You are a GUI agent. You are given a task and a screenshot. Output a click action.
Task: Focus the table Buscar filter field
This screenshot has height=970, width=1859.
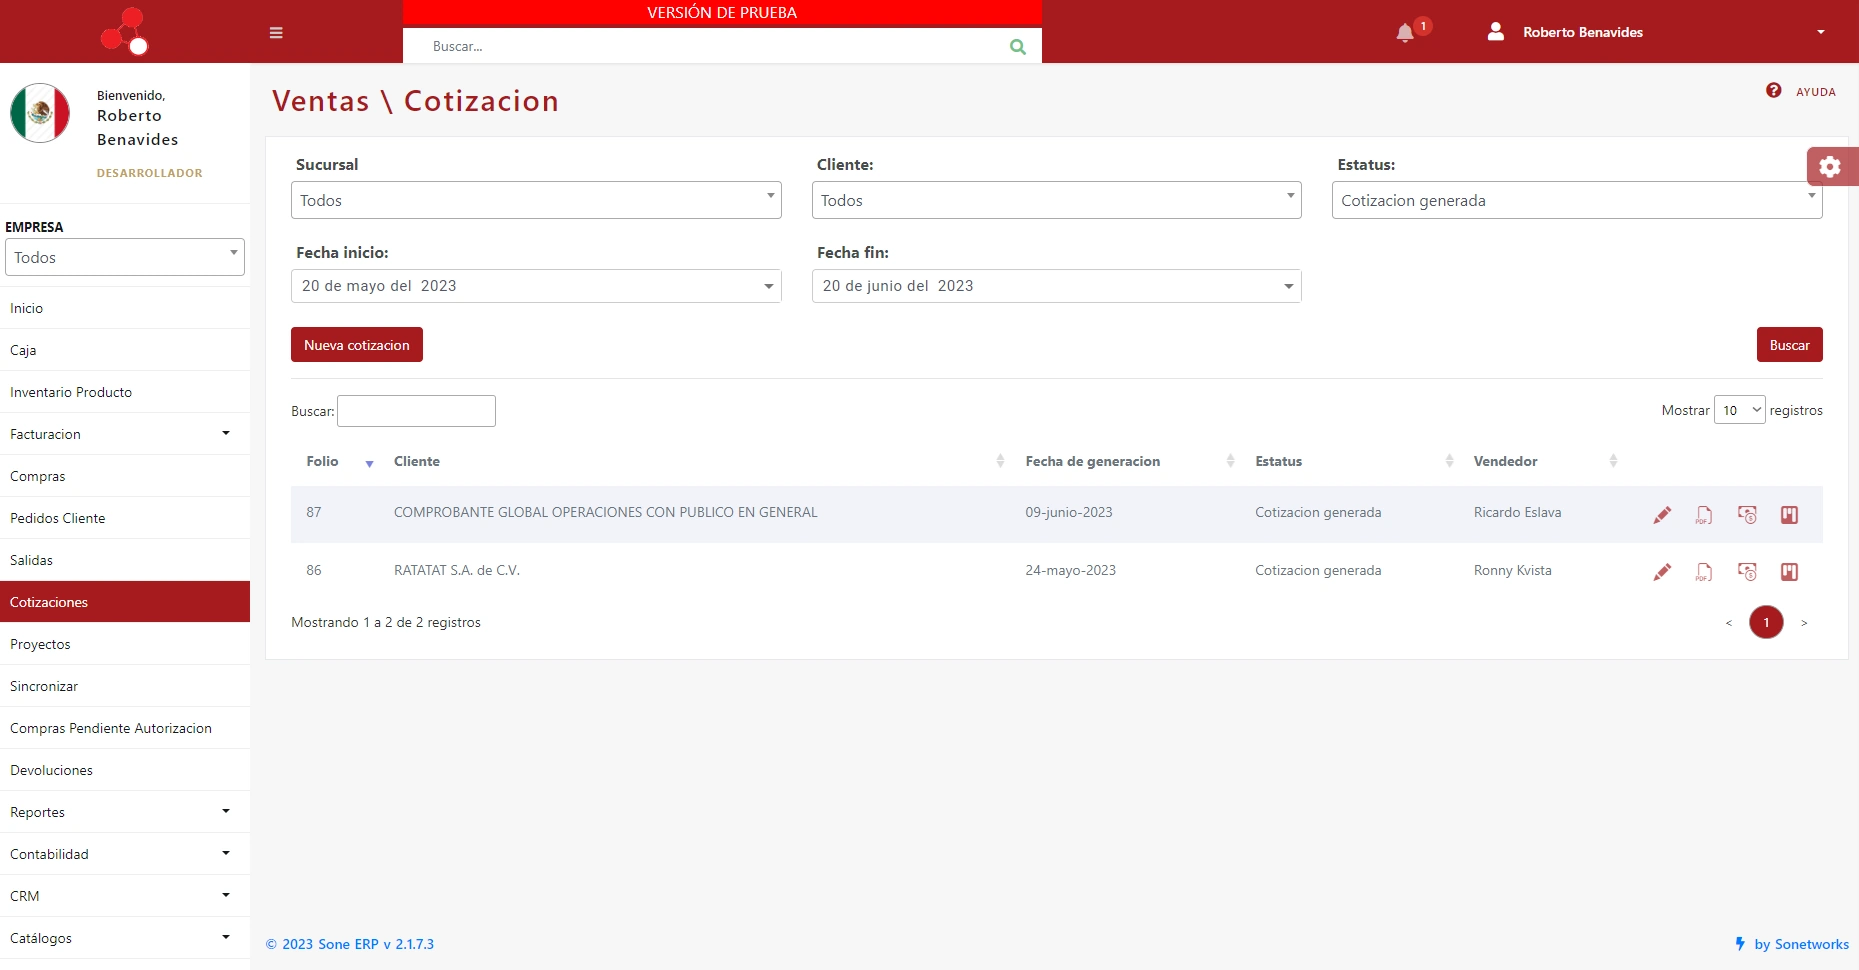coord(416,411)
